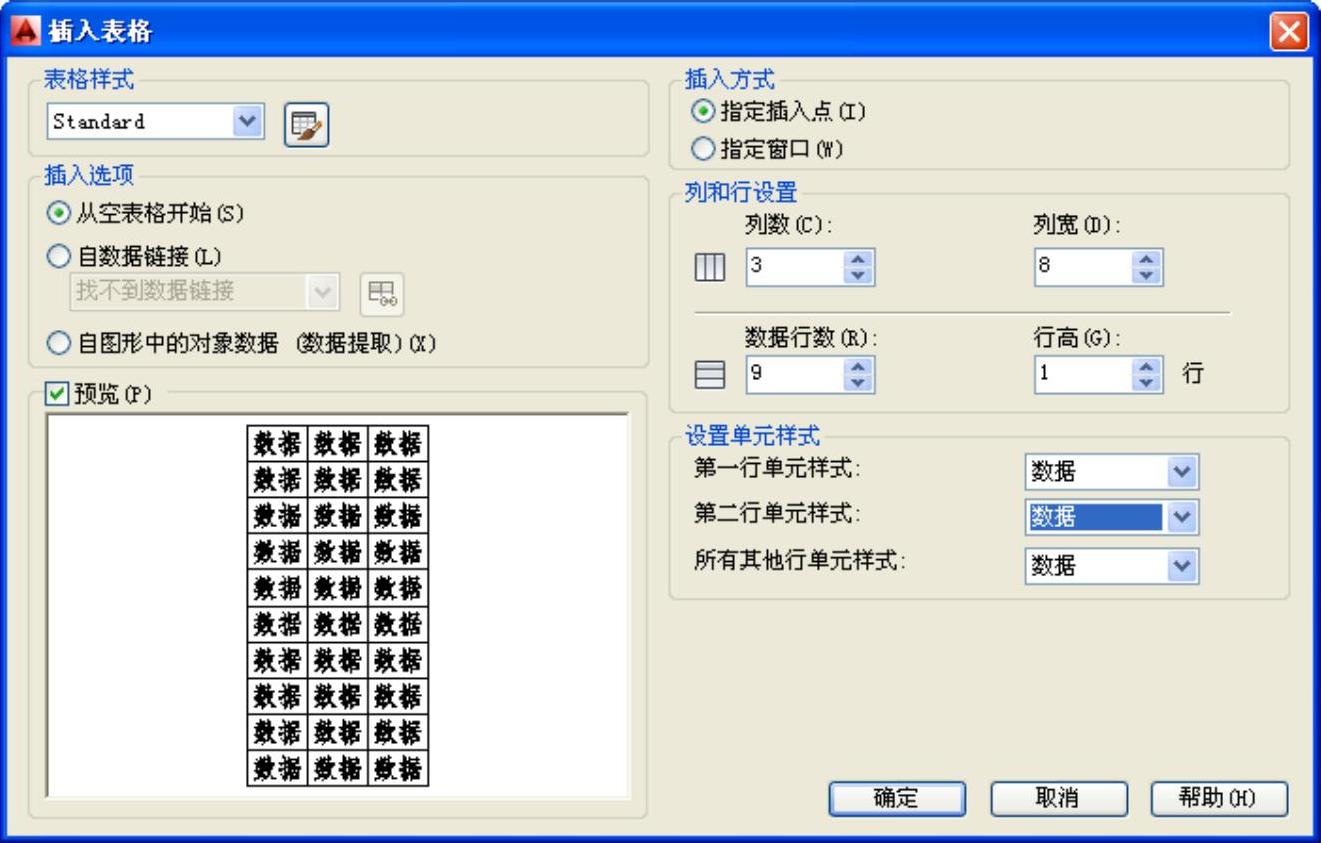Viewport: 1321px width, 843px height.
Task: Increase 行高 with up arrow
Action: click(1147, 368)
